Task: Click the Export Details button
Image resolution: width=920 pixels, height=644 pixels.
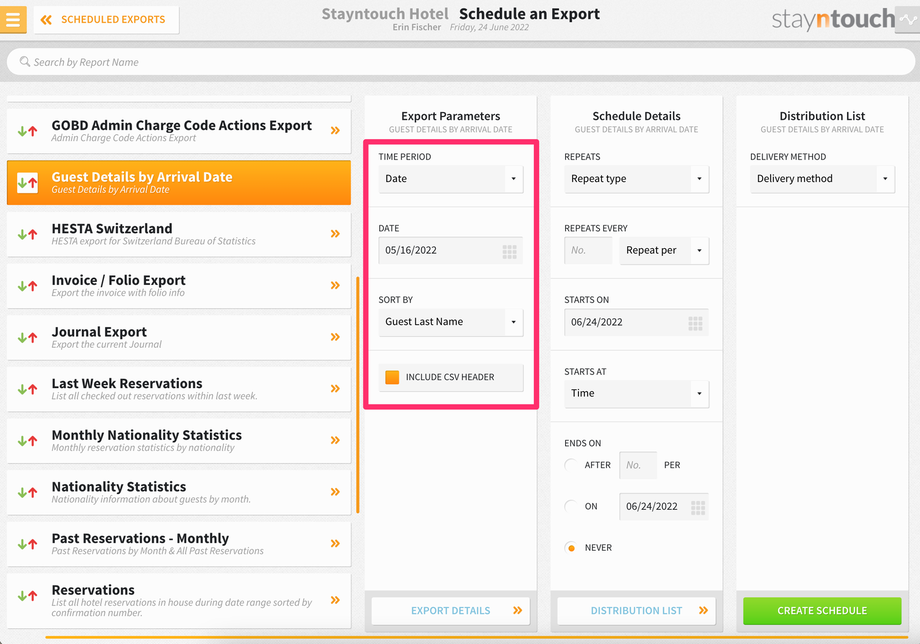Action: coord(451,611)
